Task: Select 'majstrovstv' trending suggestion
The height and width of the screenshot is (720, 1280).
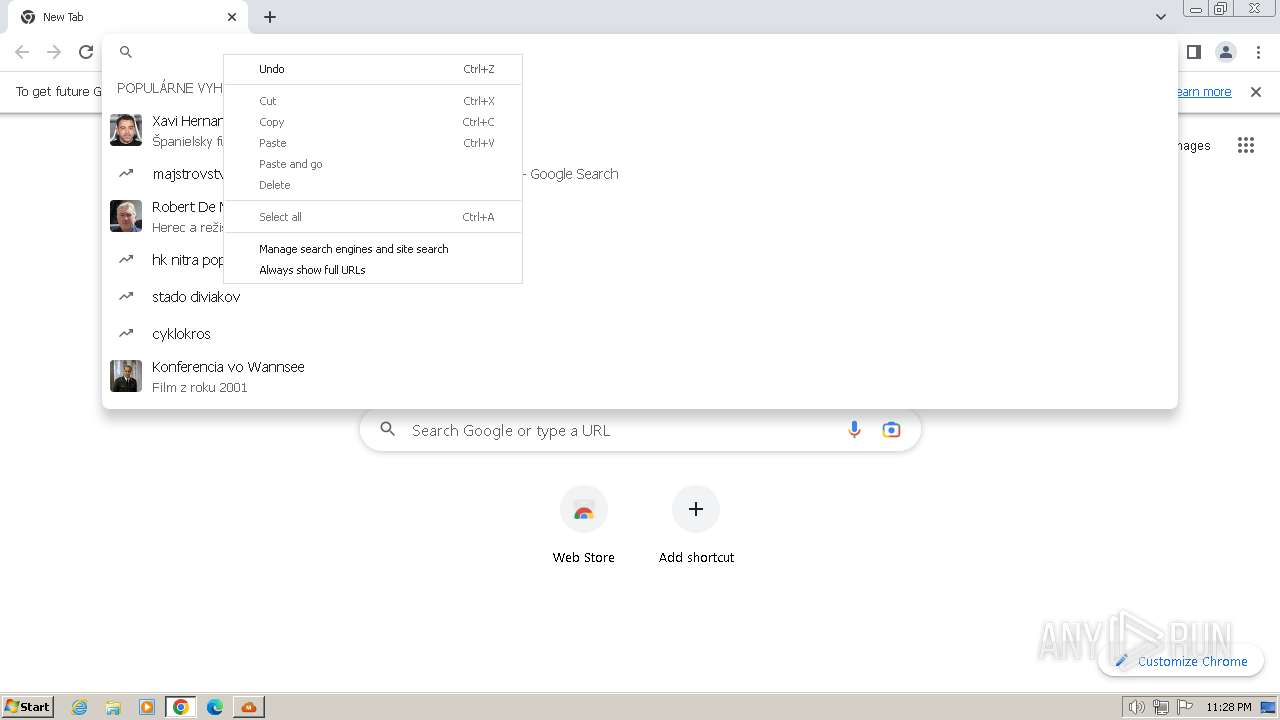Action: [x=640, y=174]
